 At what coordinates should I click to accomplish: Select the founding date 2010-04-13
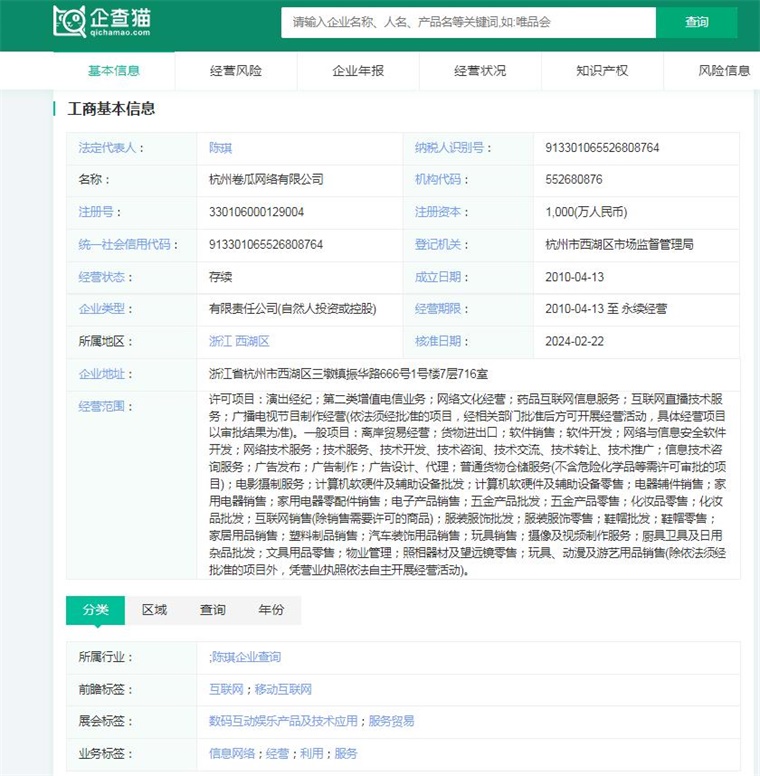[574, 277]
